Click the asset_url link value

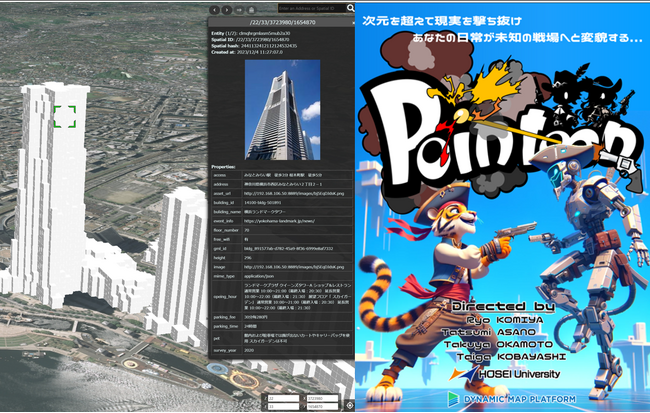click(294, 193)
